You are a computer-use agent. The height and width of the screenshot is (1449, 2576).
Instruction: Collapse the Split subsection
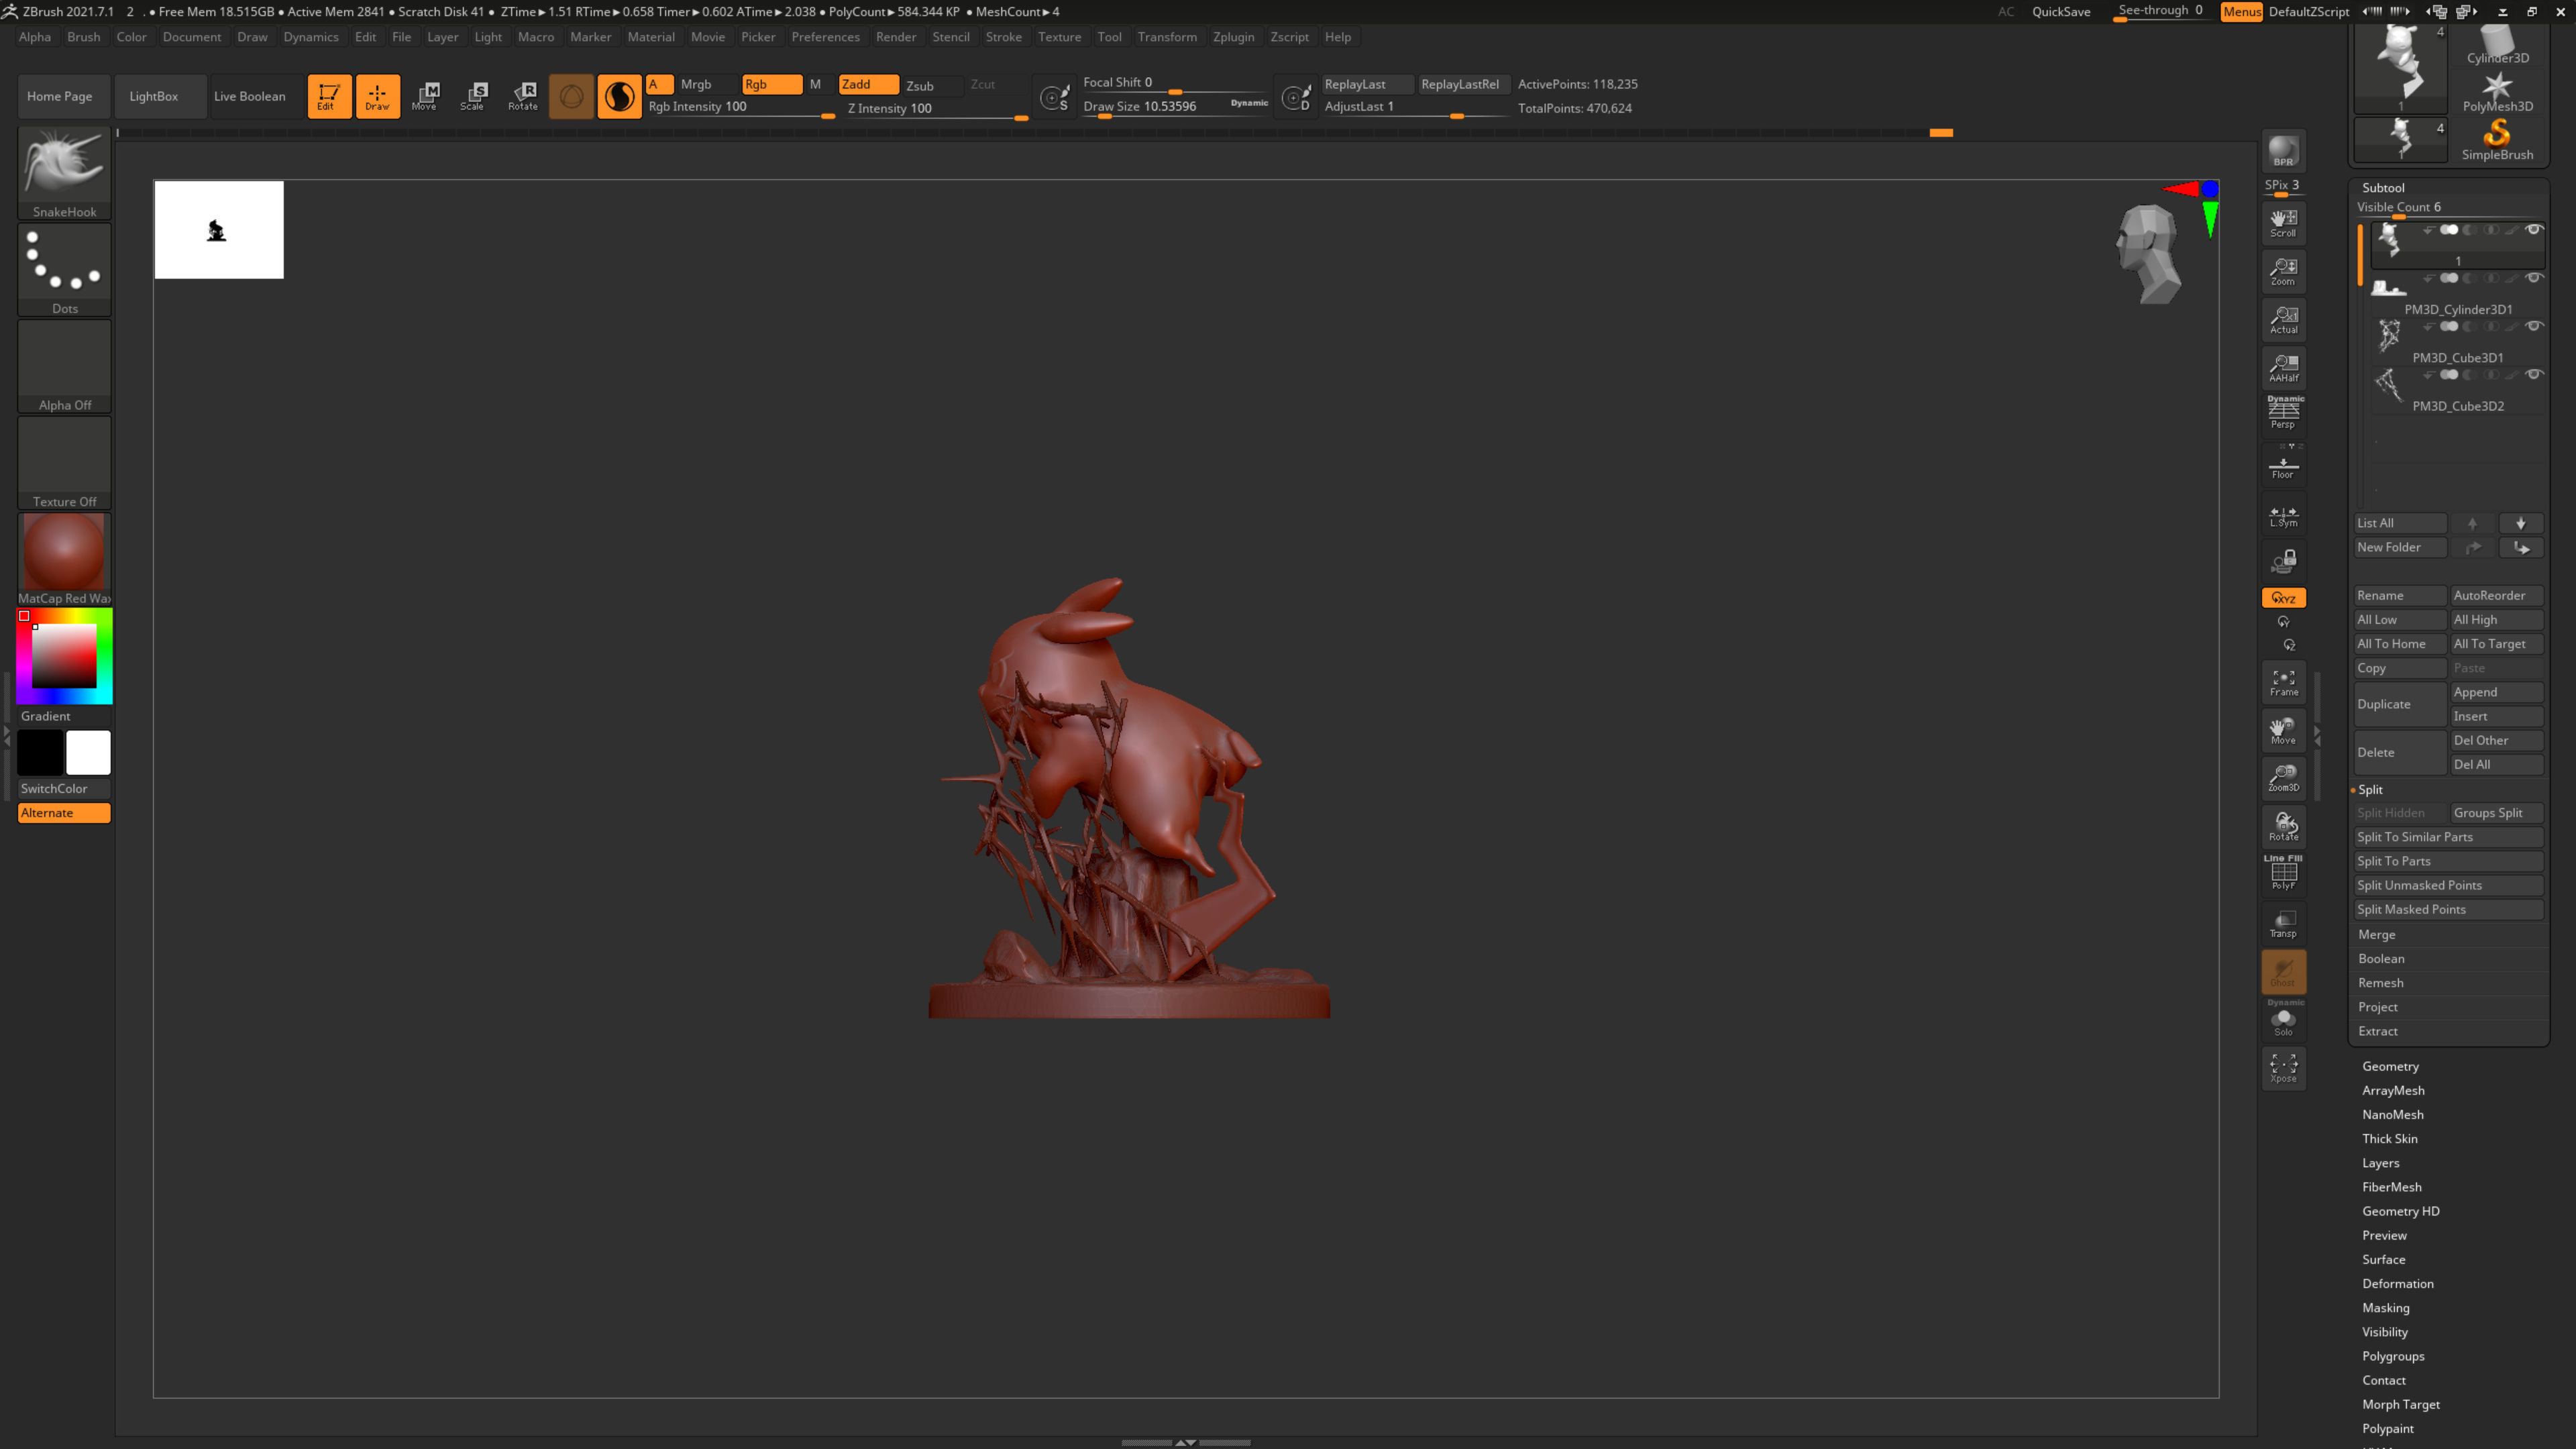[x=2370, y=789]
